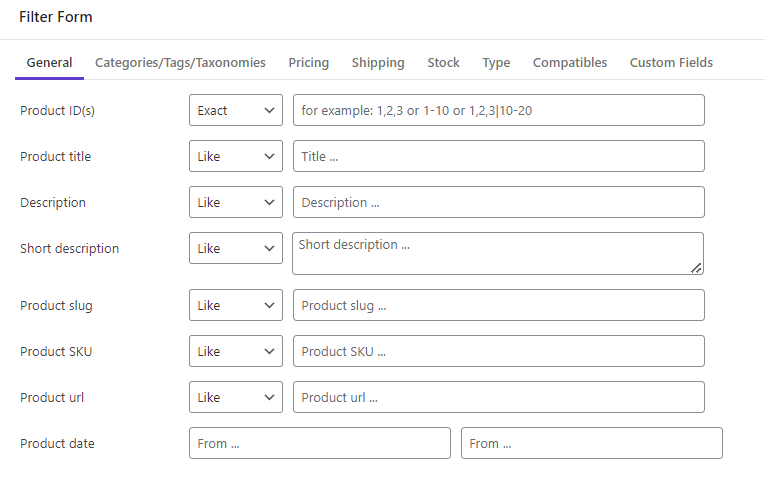Image resolution: width=765 pixels, height=493 pixels.
Task: Switch to the Categories/Tags/Taxonomies tab
Action: (x=180, y=63)
